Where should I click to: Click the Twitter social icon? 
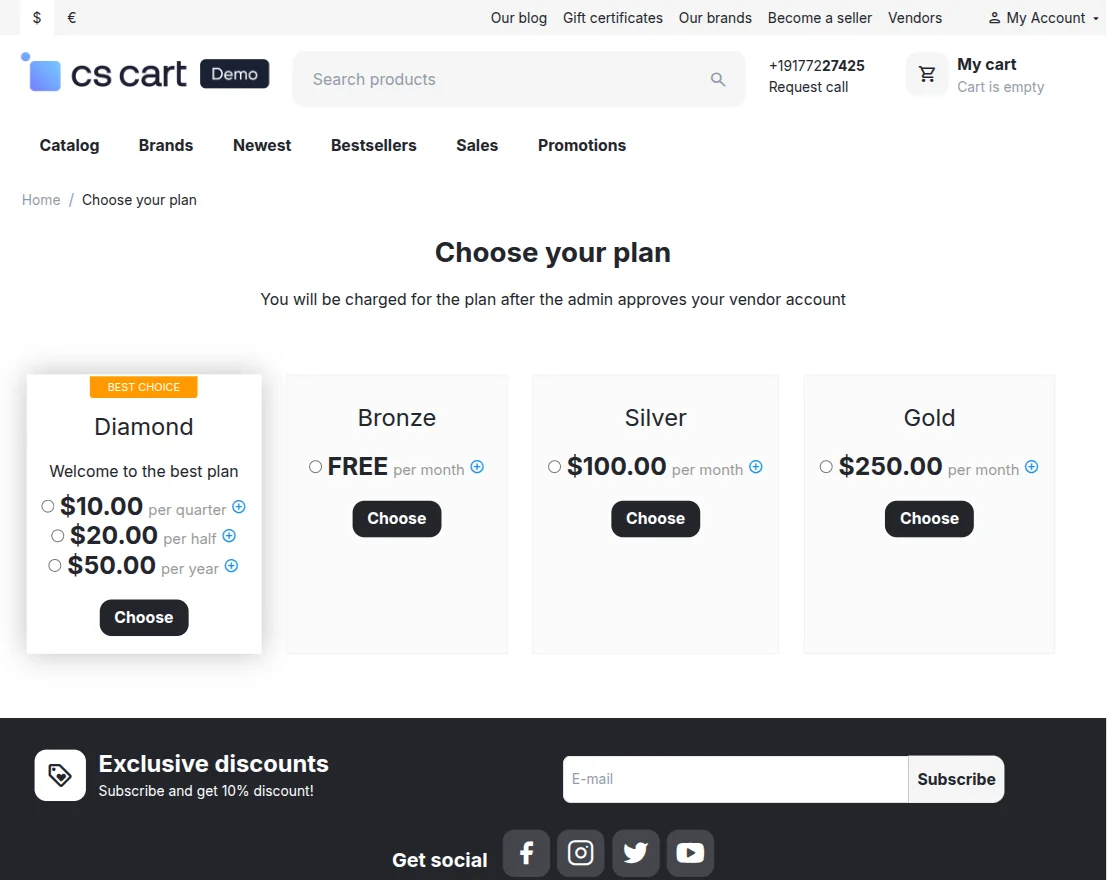click(x=636, y=853)
